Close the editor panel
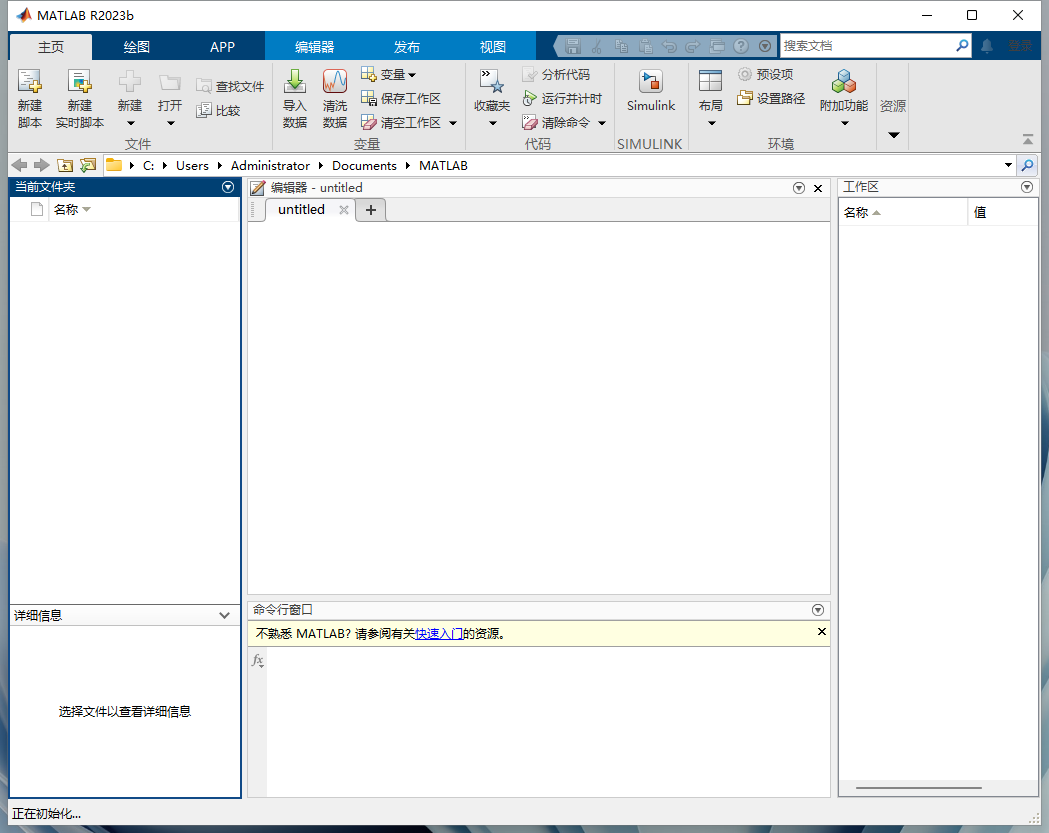This screenshot has width=1049, height=833. click(818, 188)
